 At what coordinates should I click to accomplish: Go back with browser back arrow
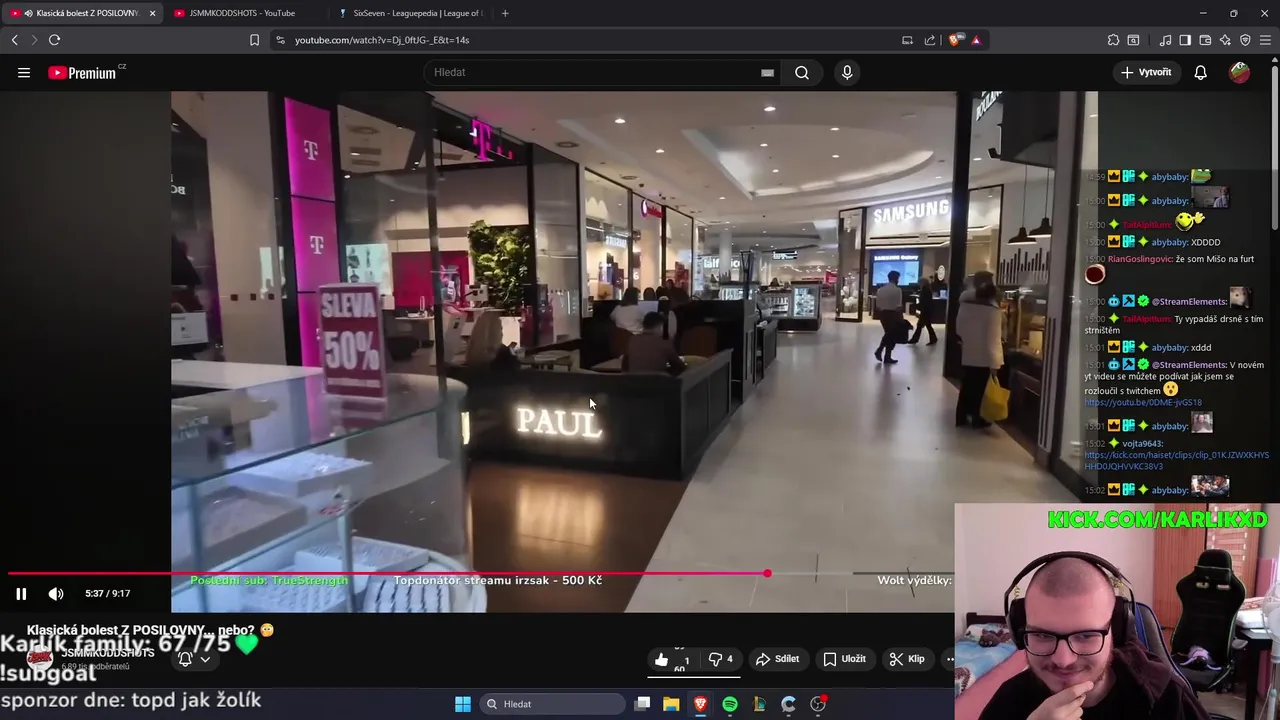(x=15, y=40)
